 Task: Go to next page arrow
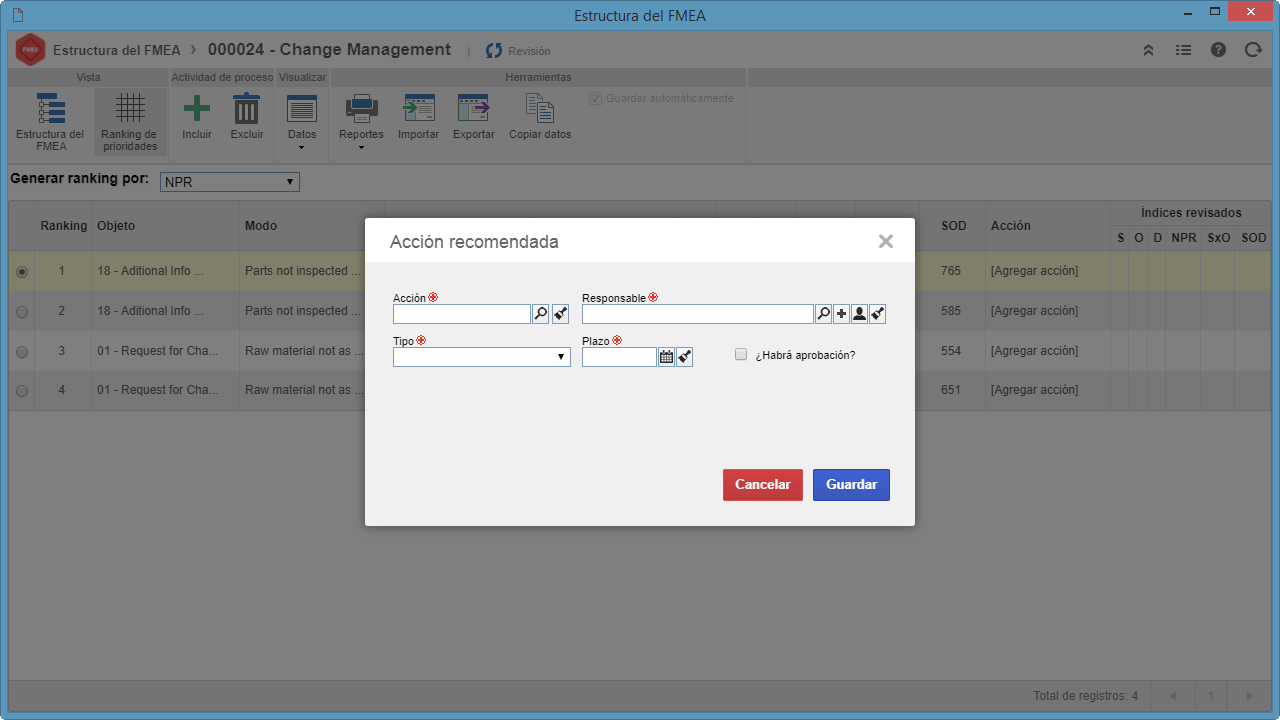(x=1248, y=695)
